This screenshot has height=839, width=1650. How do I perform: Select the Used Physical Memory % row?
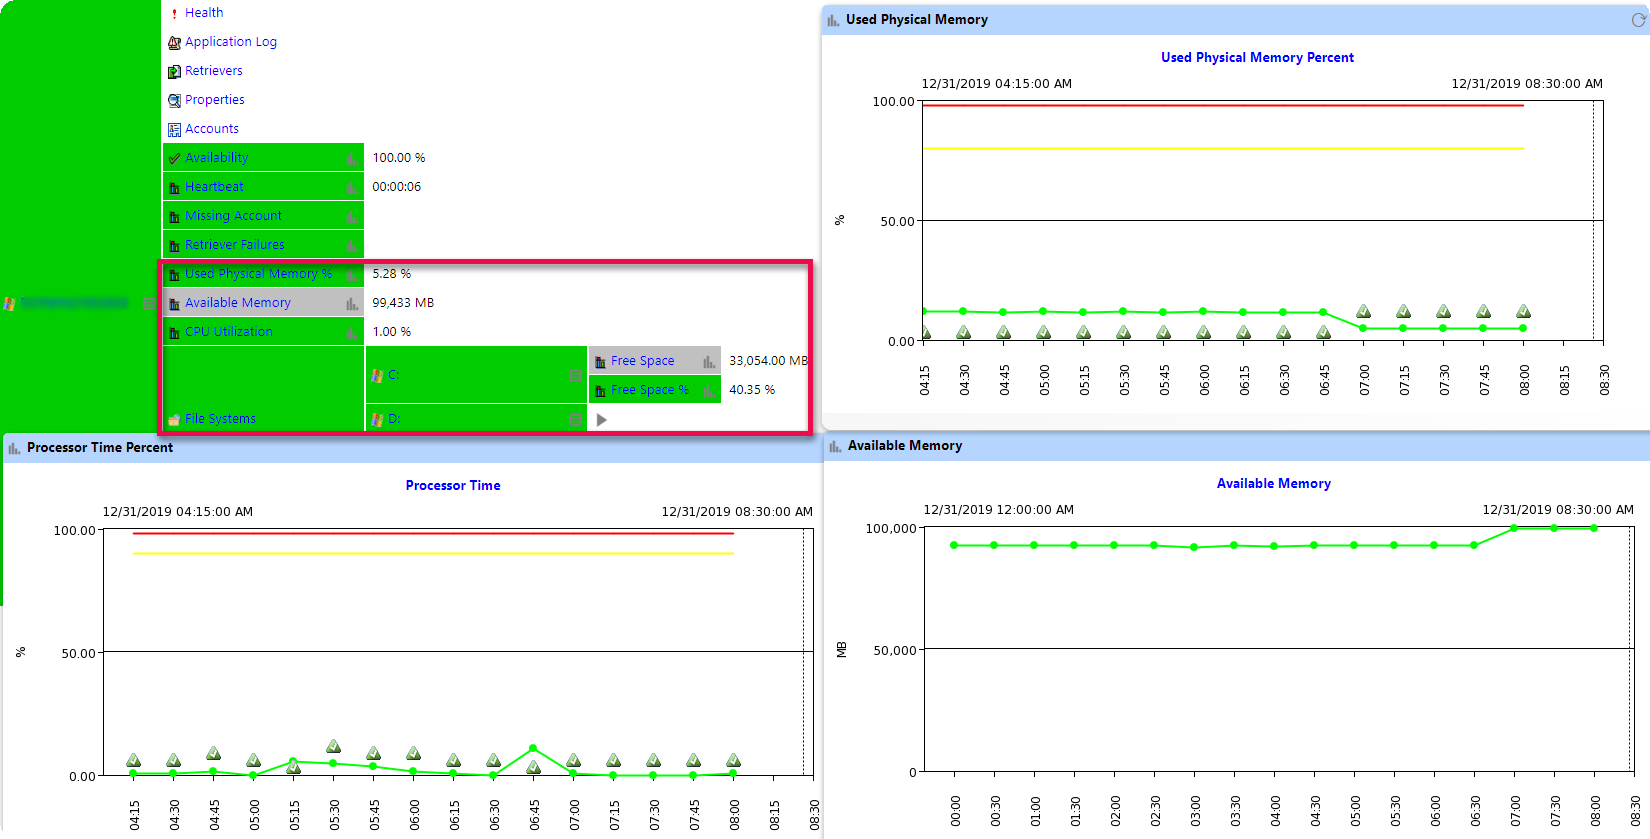click(x=258, y=274)
